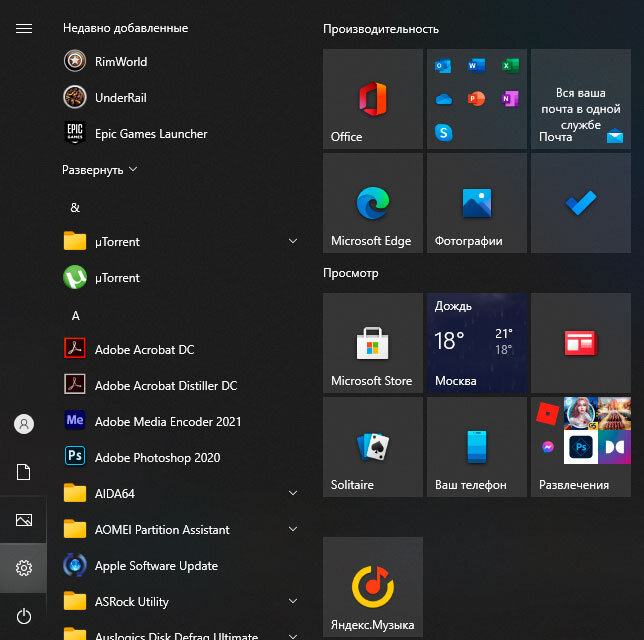Open the To Do checkmark tile

pos(581,203)
